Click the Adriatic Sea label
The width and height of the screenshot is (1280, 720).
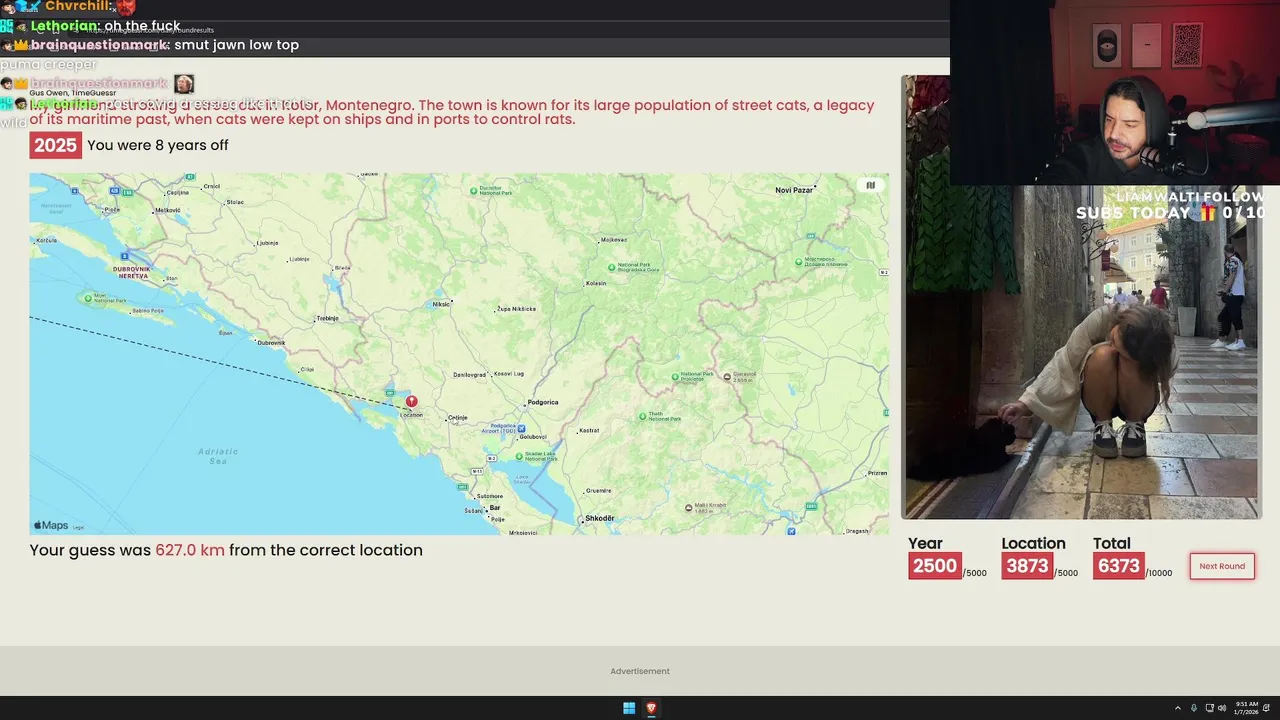pos(218,457)
